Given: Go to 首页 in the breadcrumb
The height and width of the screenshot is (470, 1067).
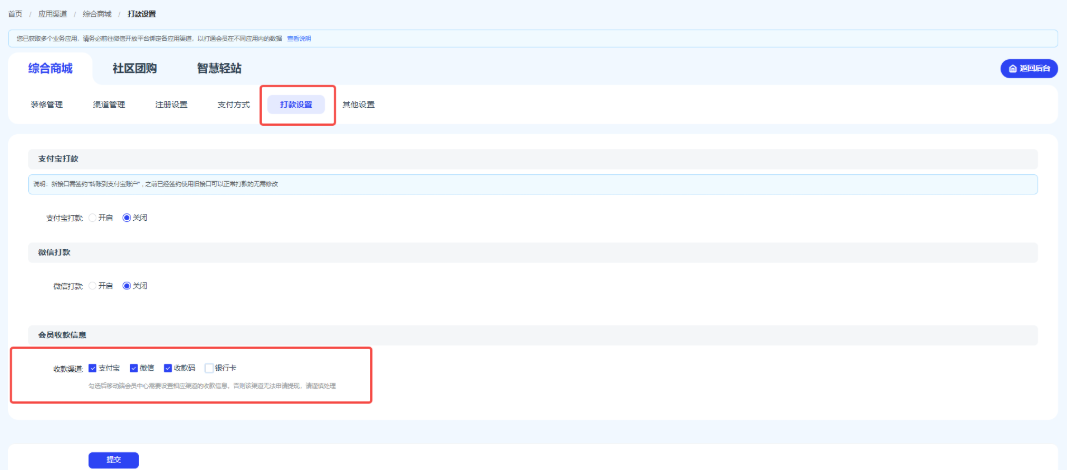Looking at the screenshot, I should (x=15, y=13).
